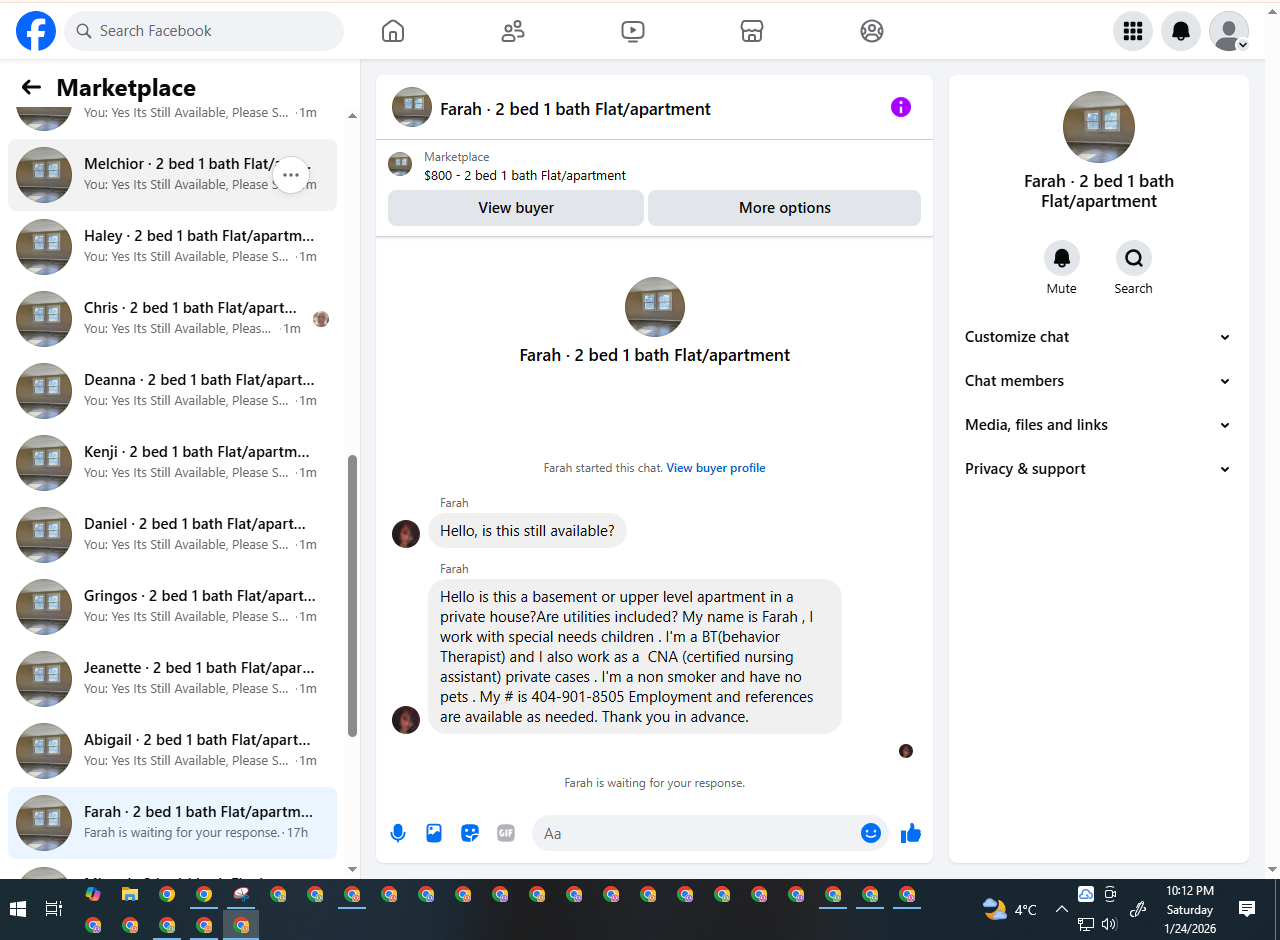Click the taskbar clock showing 10:12 PM

point(1190,909)
